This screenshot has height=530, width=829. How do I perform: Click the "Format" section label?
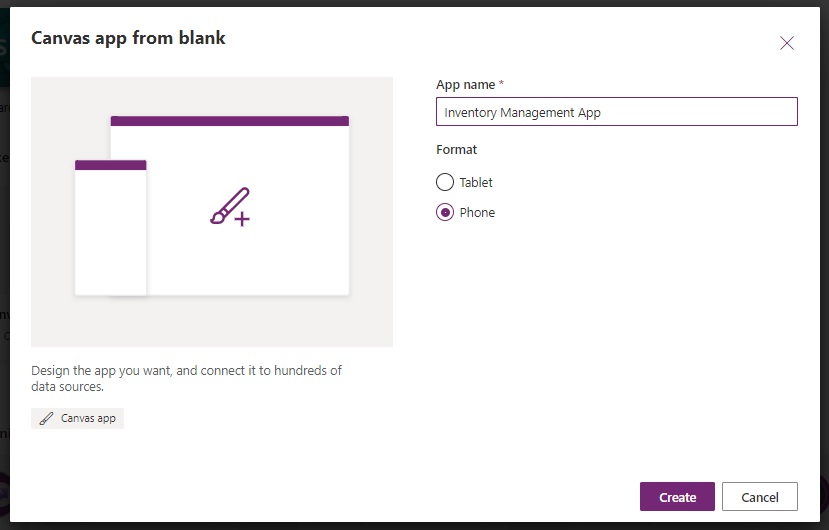457,150
